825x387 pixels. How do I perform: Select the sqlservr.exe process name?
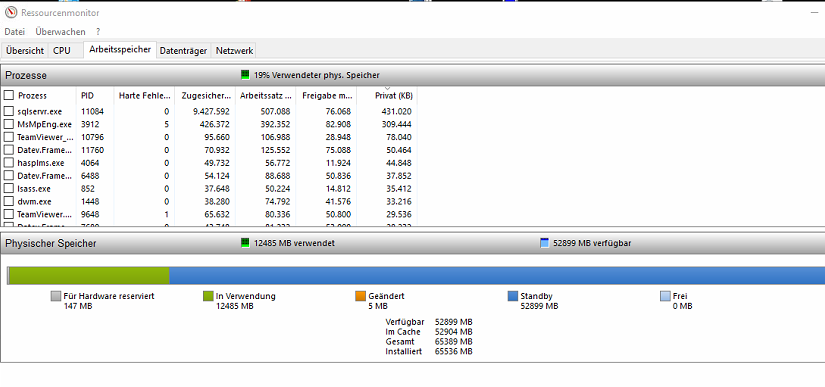click(x=39, y=111)
